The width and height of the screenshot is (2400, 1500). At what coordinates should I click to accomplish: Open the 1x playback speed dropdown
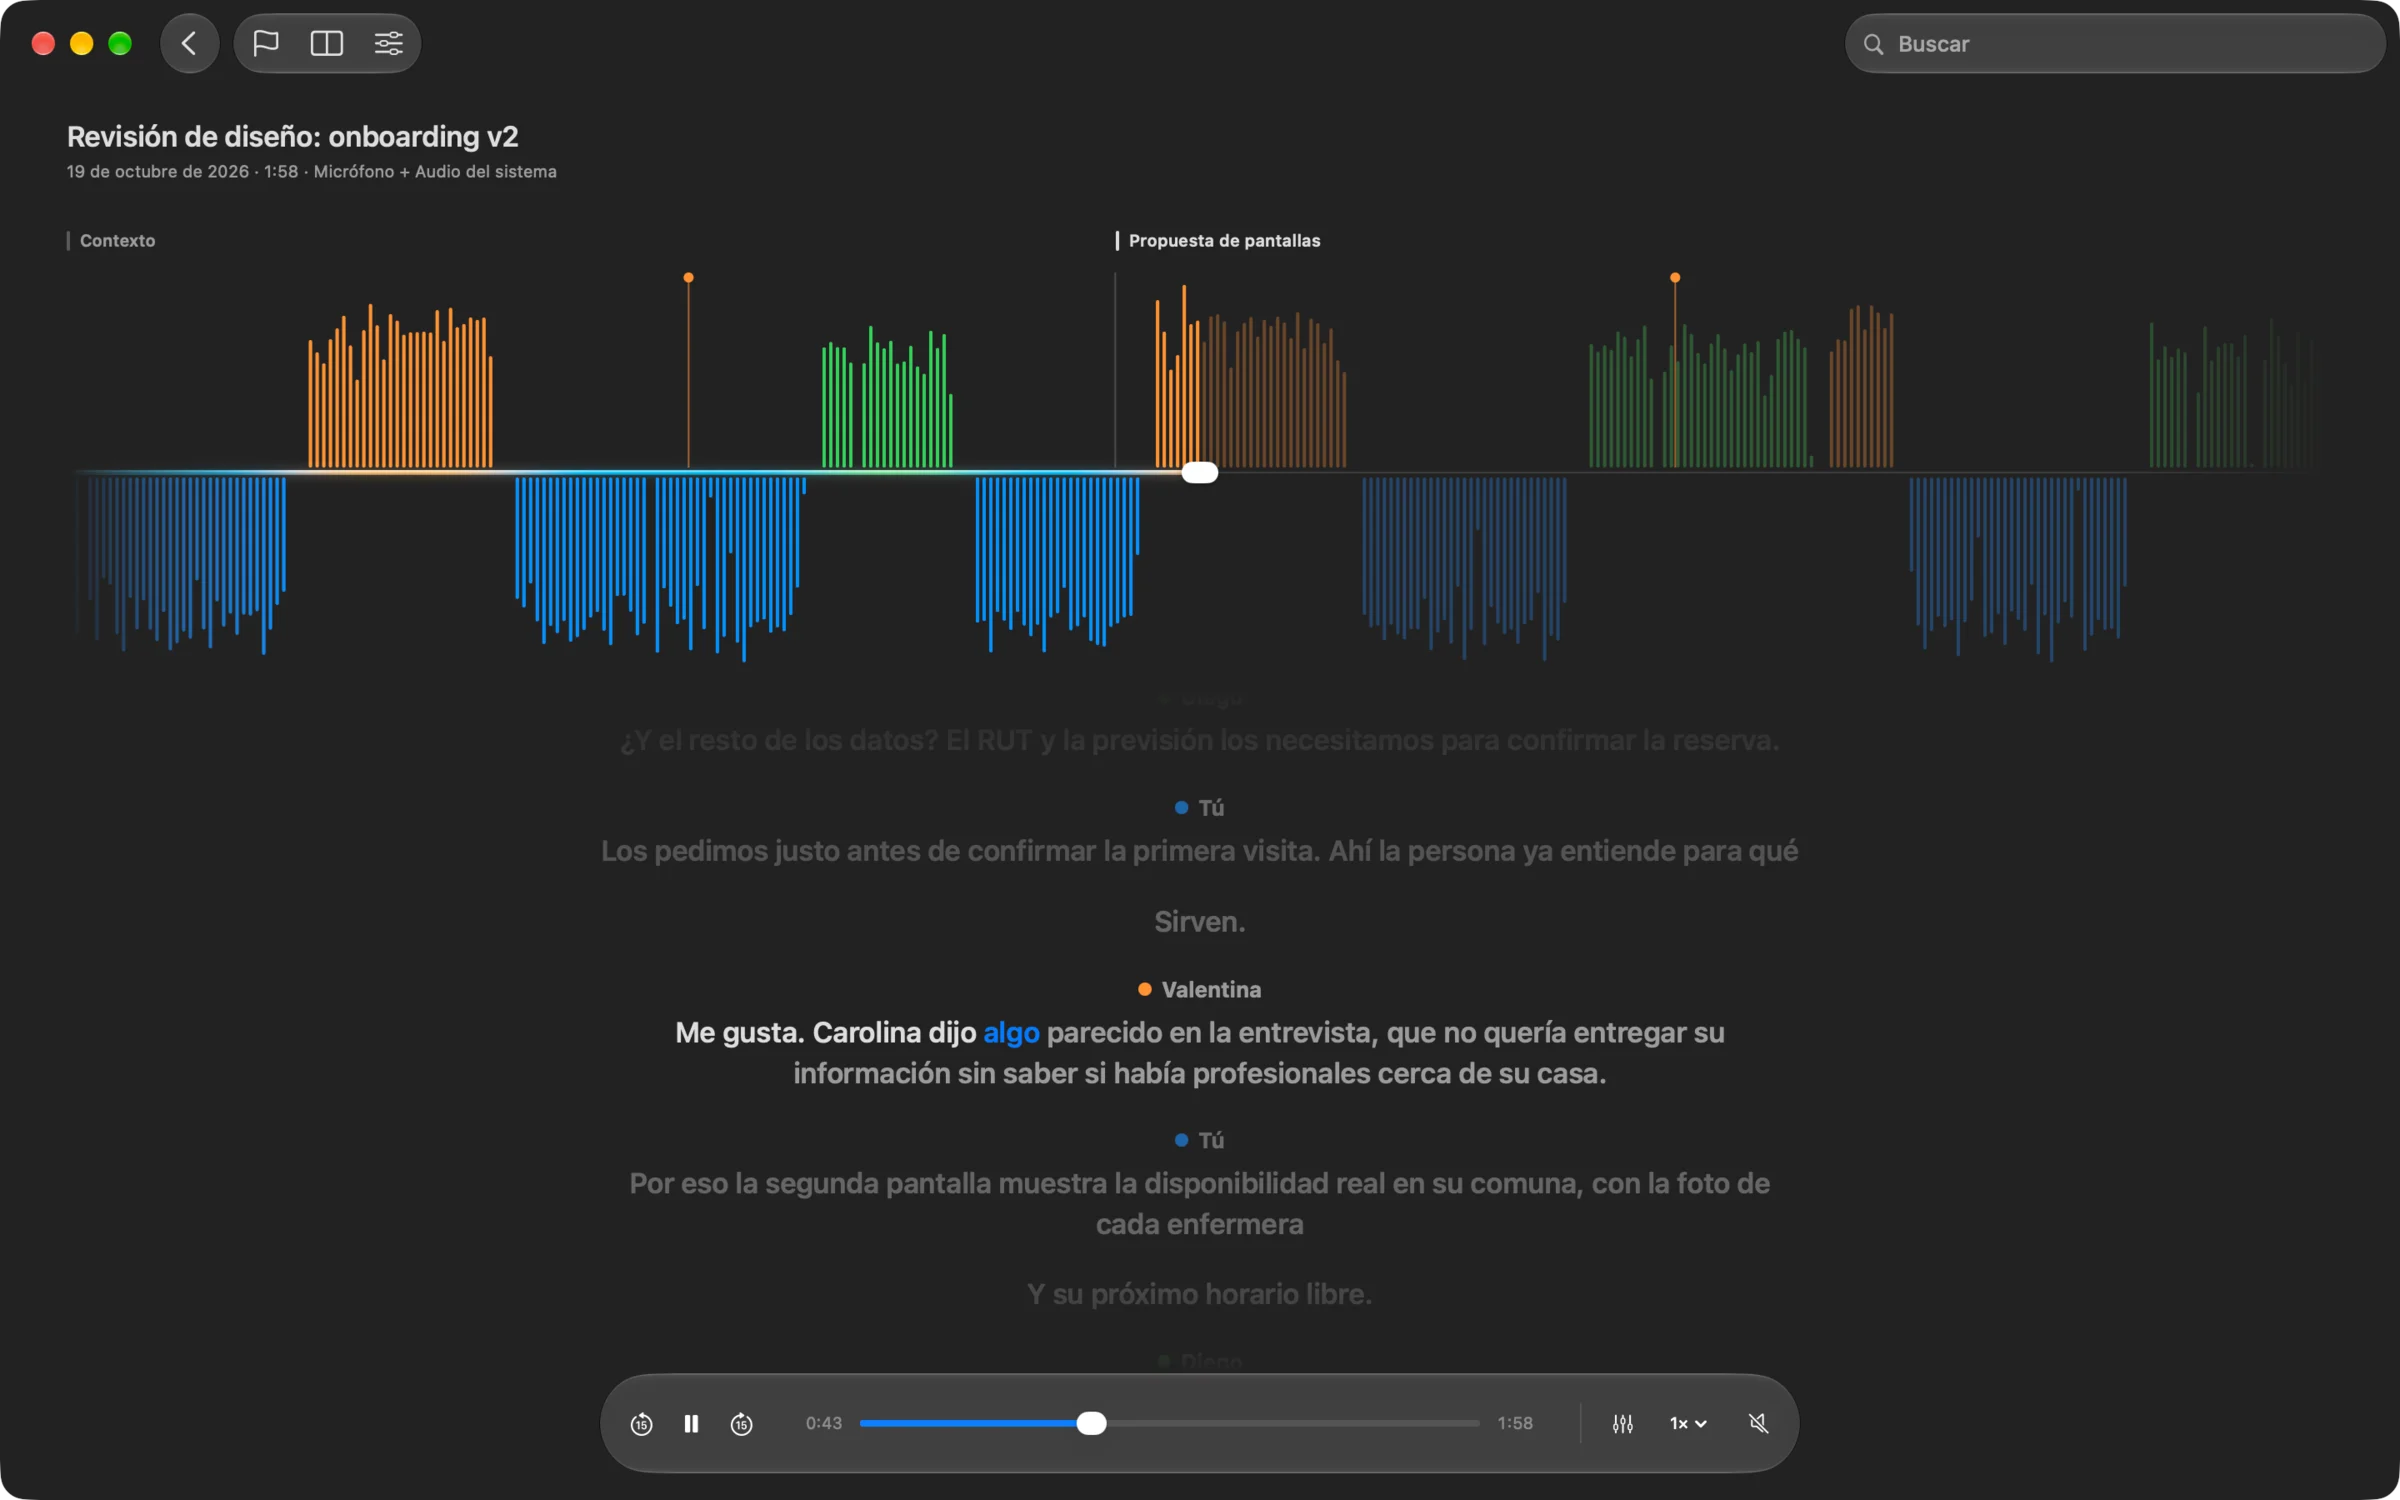tap(1688, 1423)
